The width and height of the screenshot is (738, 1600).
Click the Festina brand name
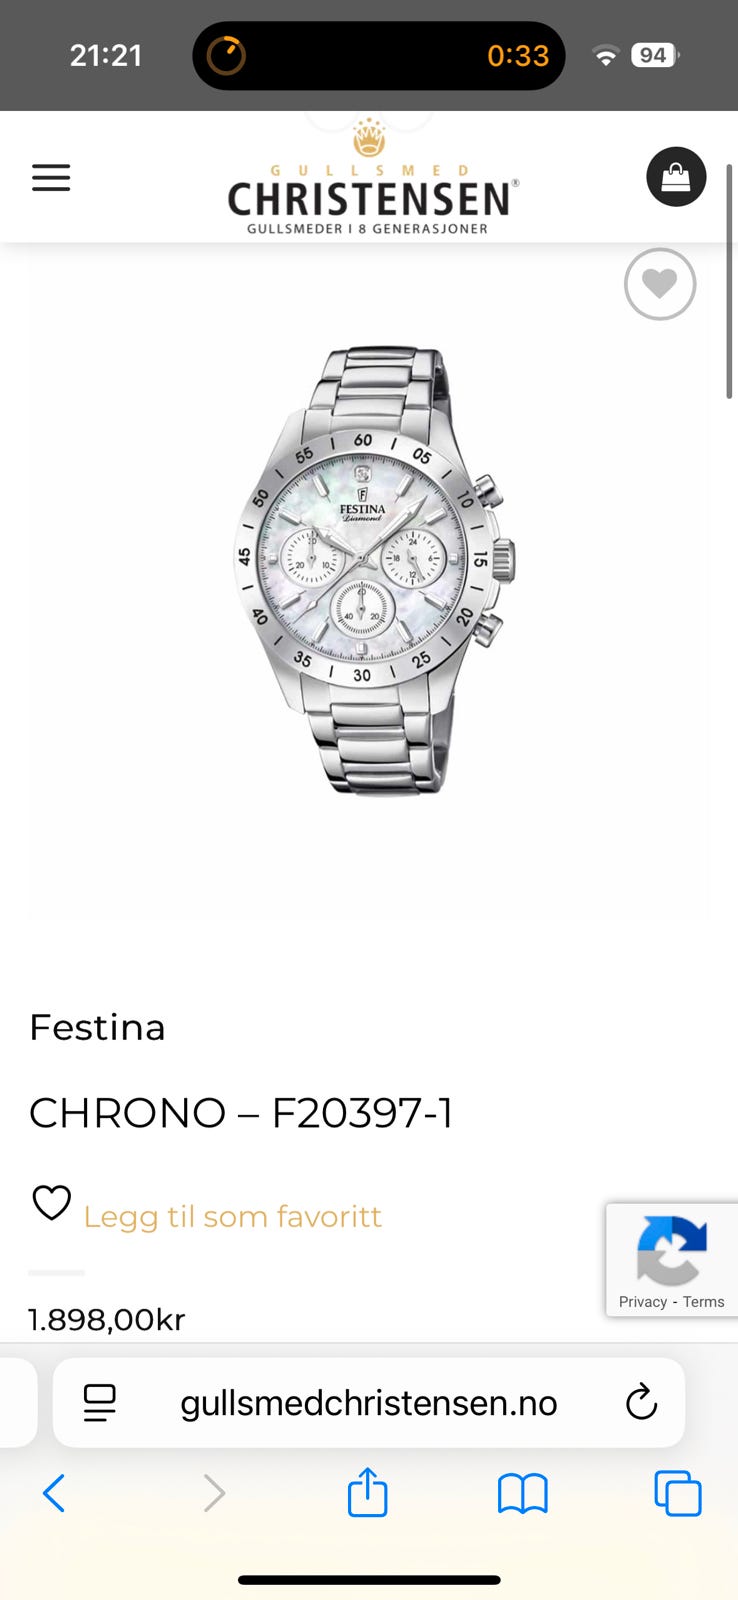tap(97, 1027)
